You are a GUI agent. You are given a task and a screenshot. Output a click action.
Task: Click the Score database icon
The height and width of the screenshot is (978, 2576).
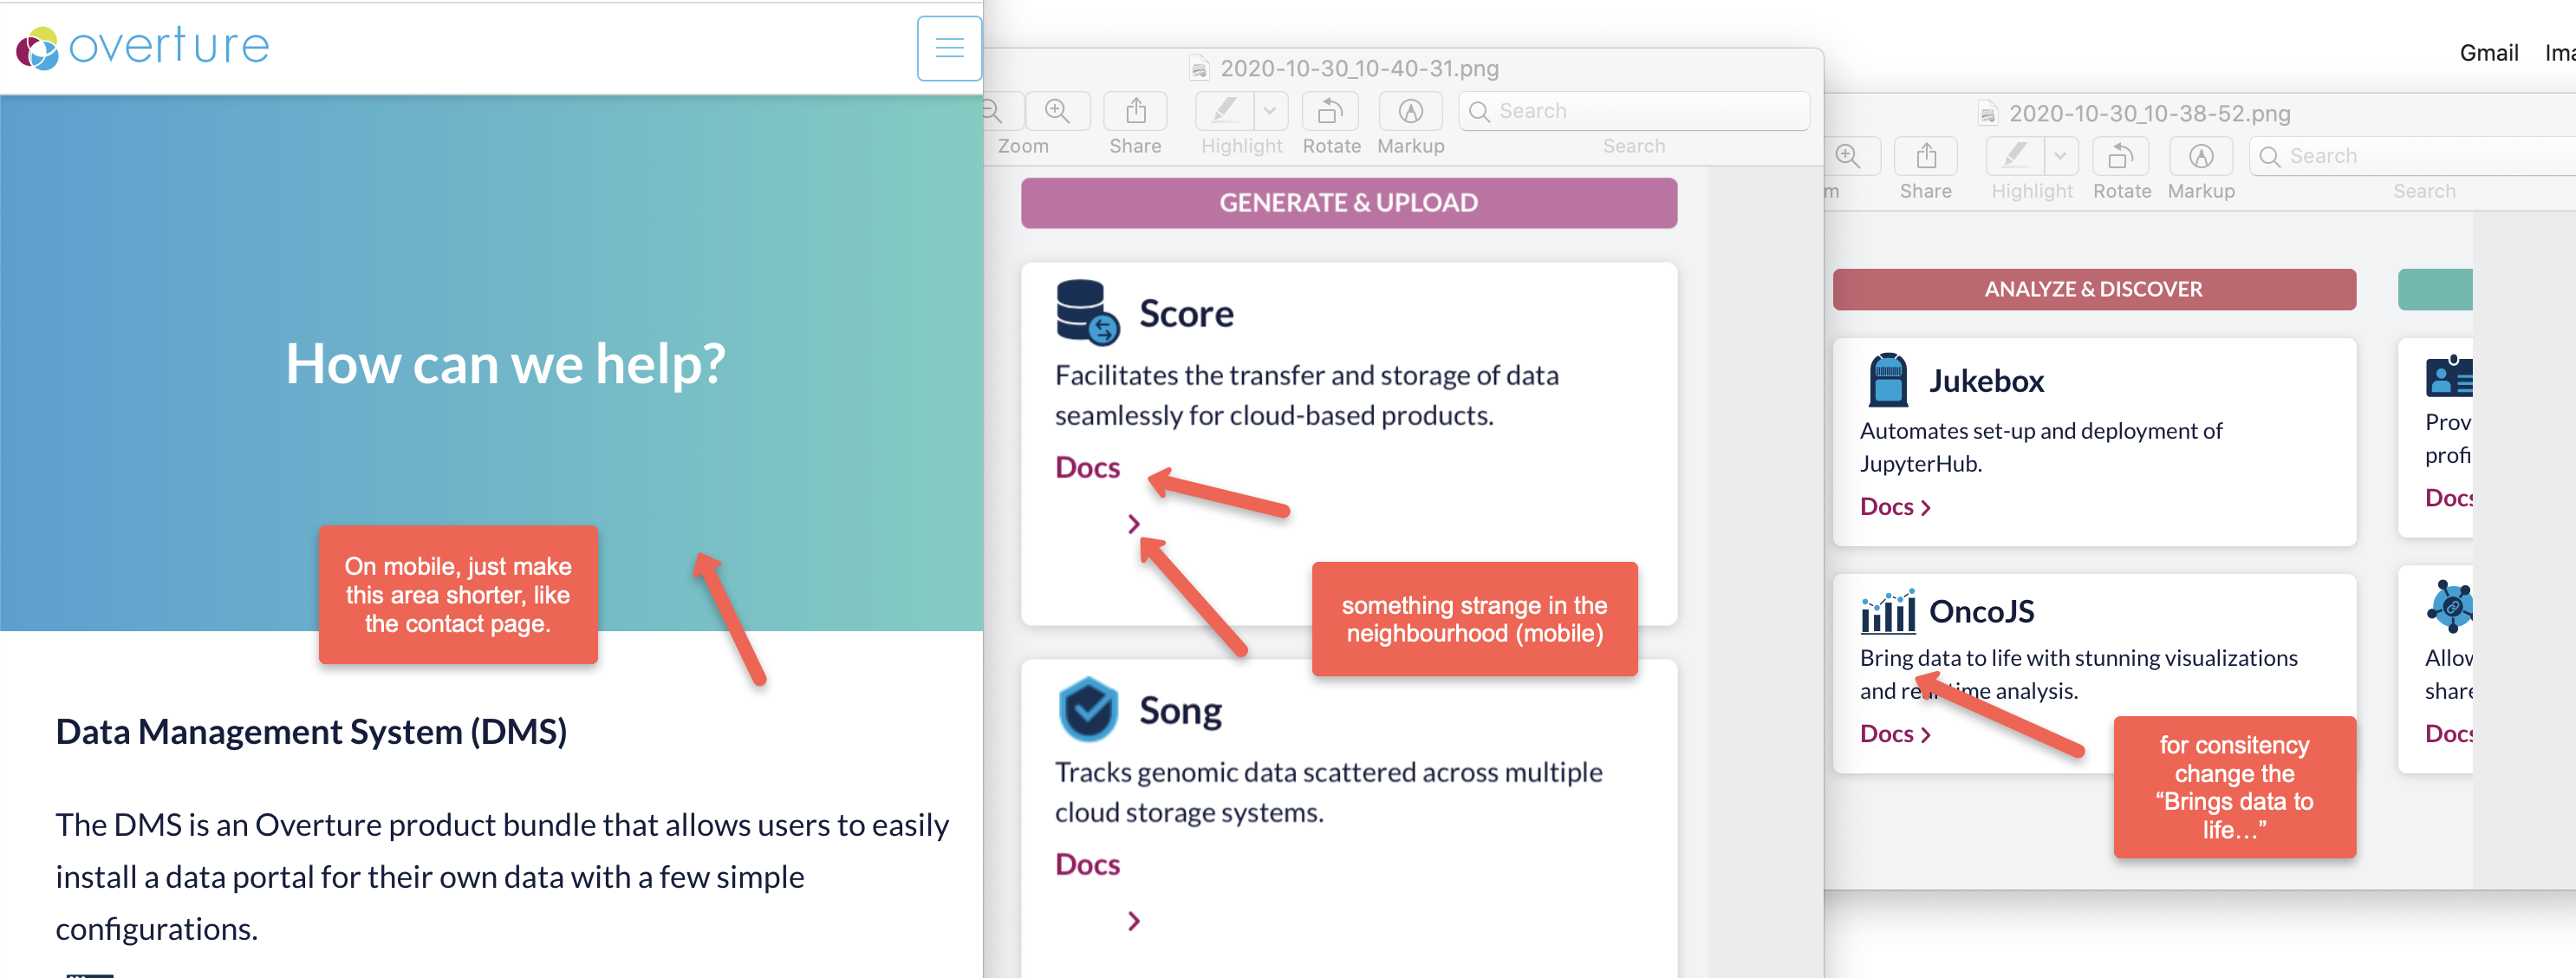pos(1087,313)
